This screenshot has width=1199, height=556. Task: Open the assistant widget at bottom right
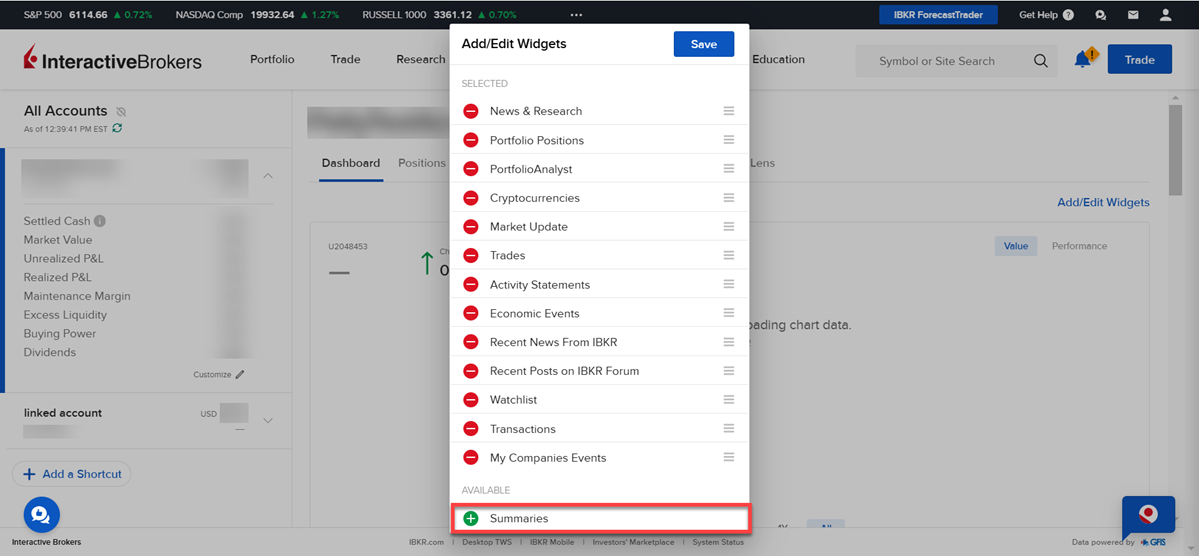point(1149,516)
